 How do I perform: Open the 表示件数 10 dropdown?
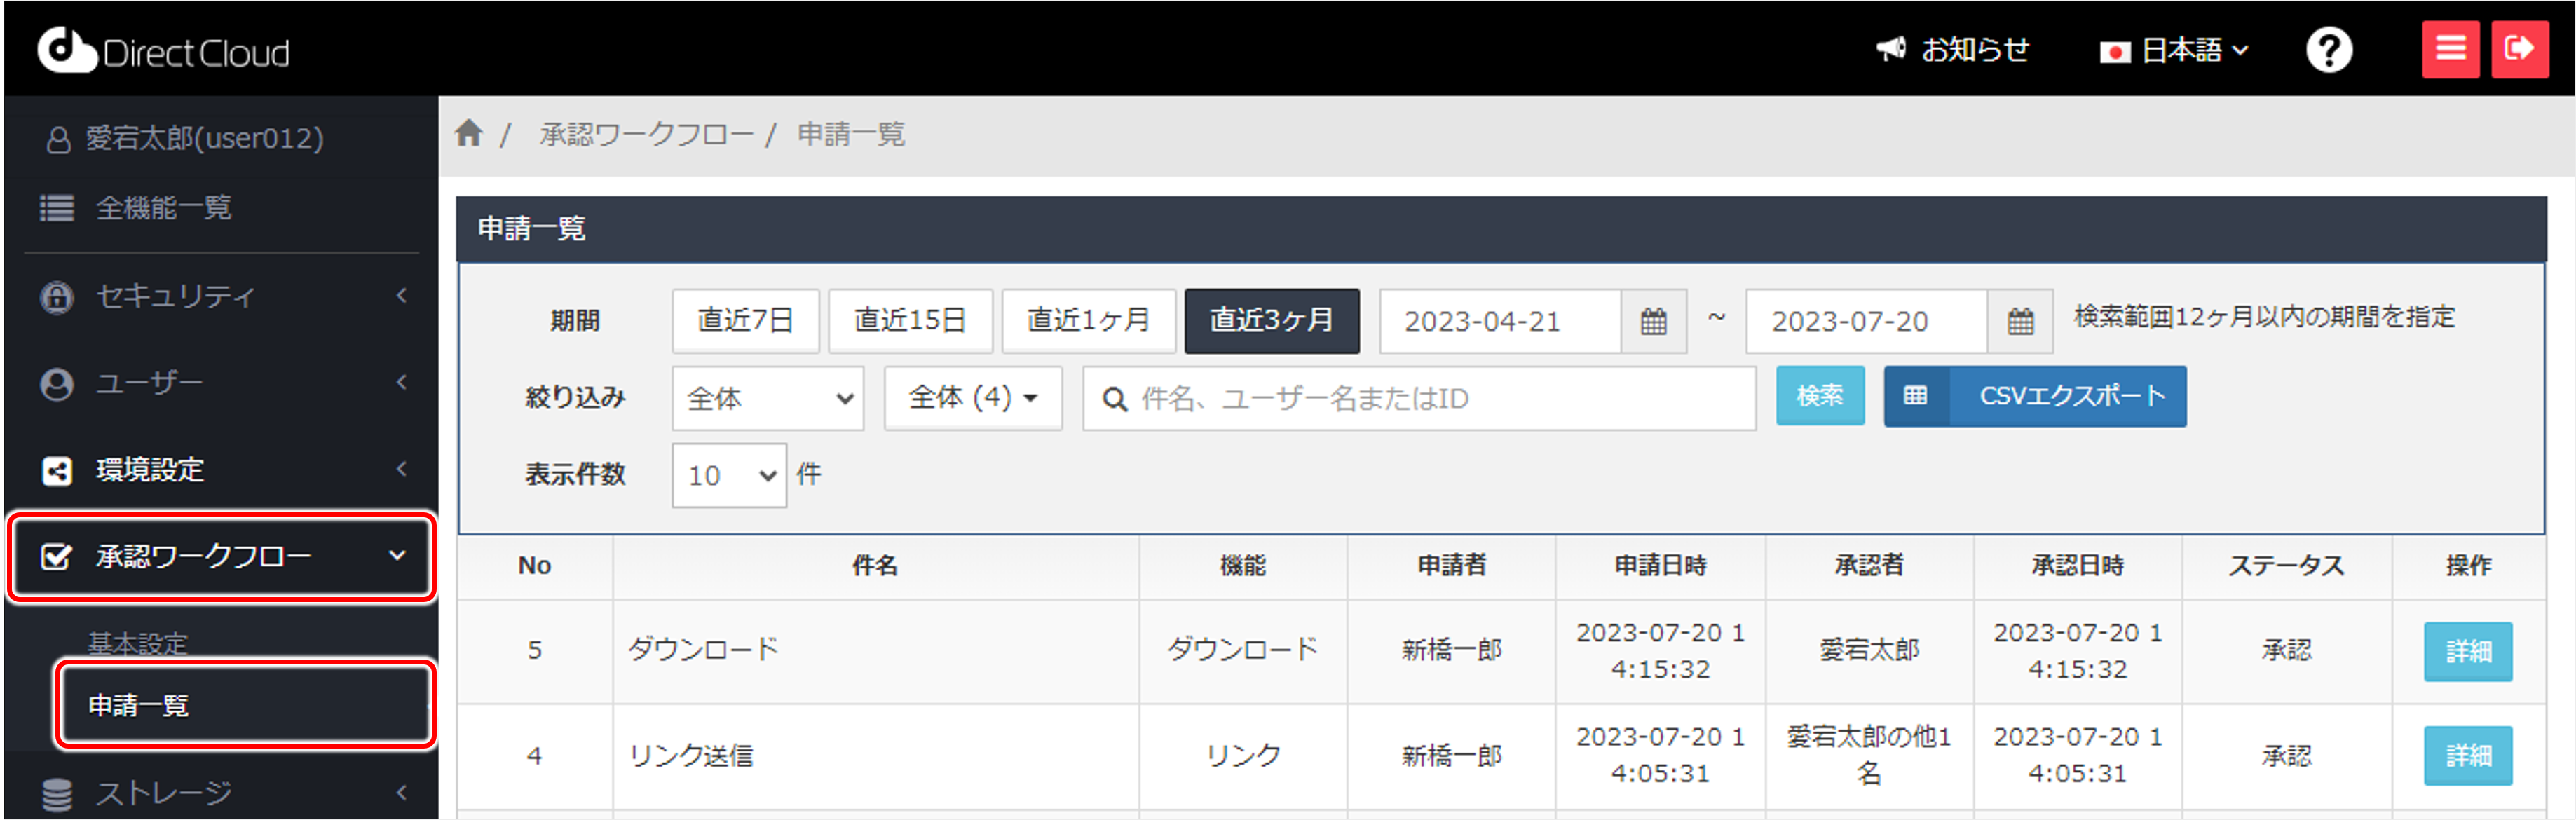coord(729,475)
